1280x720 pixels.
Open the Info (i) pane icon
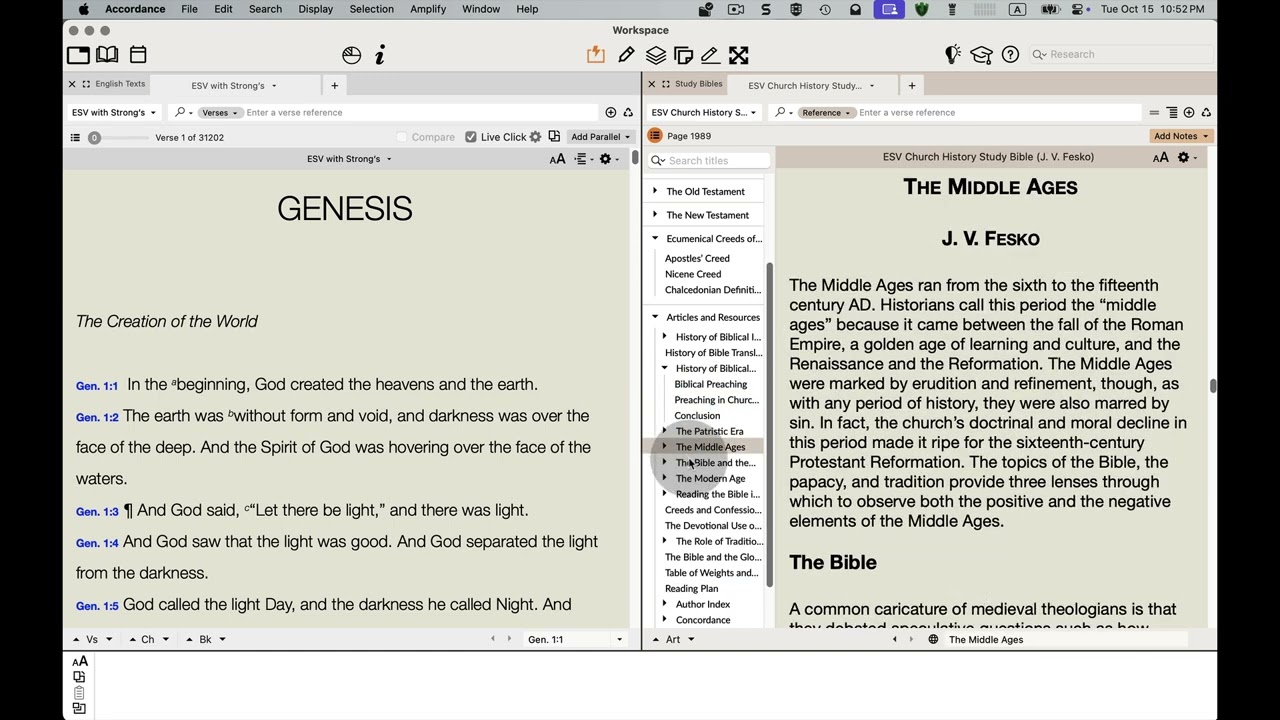(x=380, y=55)
